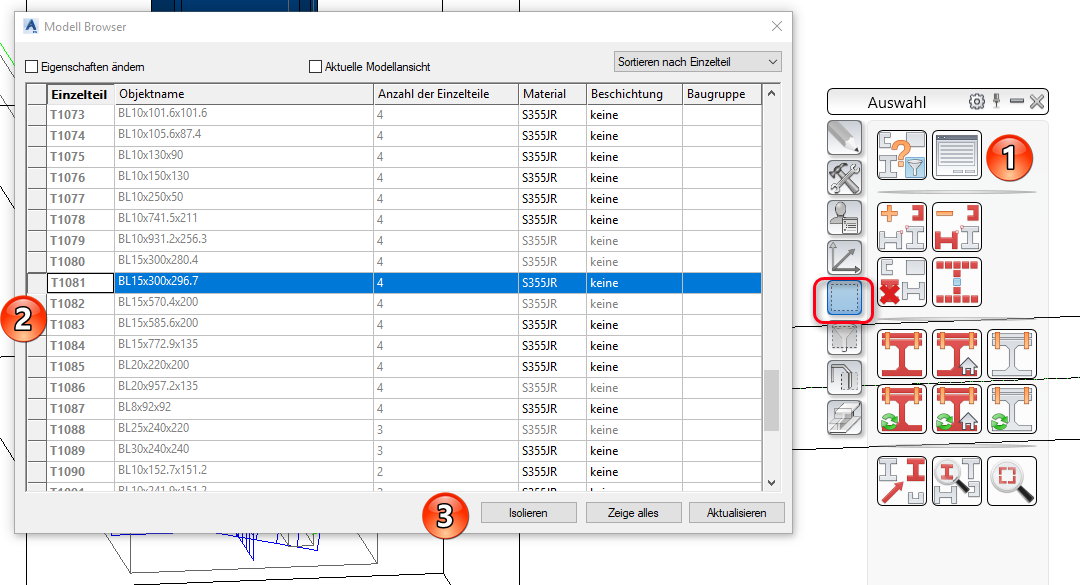
Task: Open the Modell Browser palette icon
Action: point(957,155)
